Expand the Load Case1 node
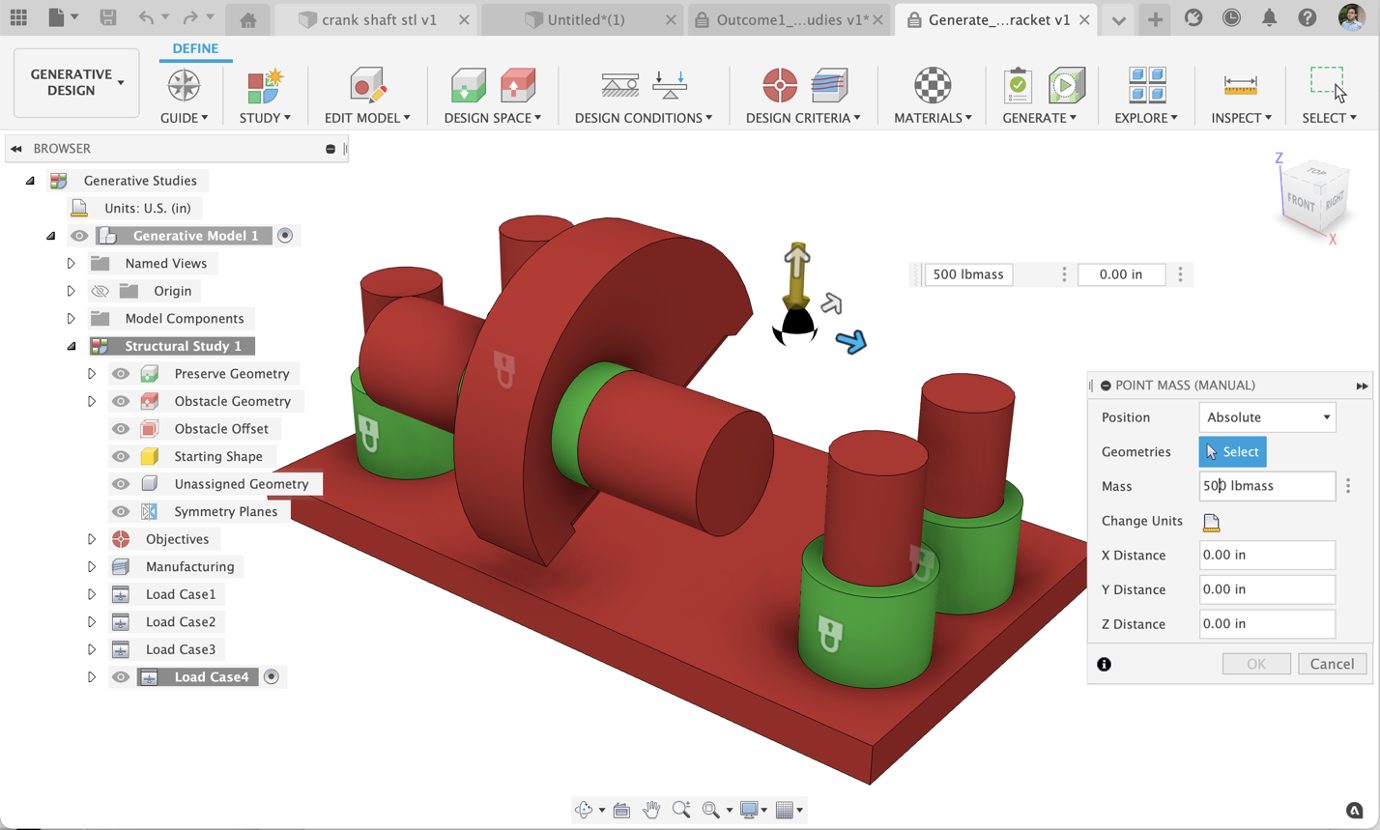The width and height of the screenshot is (1380, 830). pos(92,594)
